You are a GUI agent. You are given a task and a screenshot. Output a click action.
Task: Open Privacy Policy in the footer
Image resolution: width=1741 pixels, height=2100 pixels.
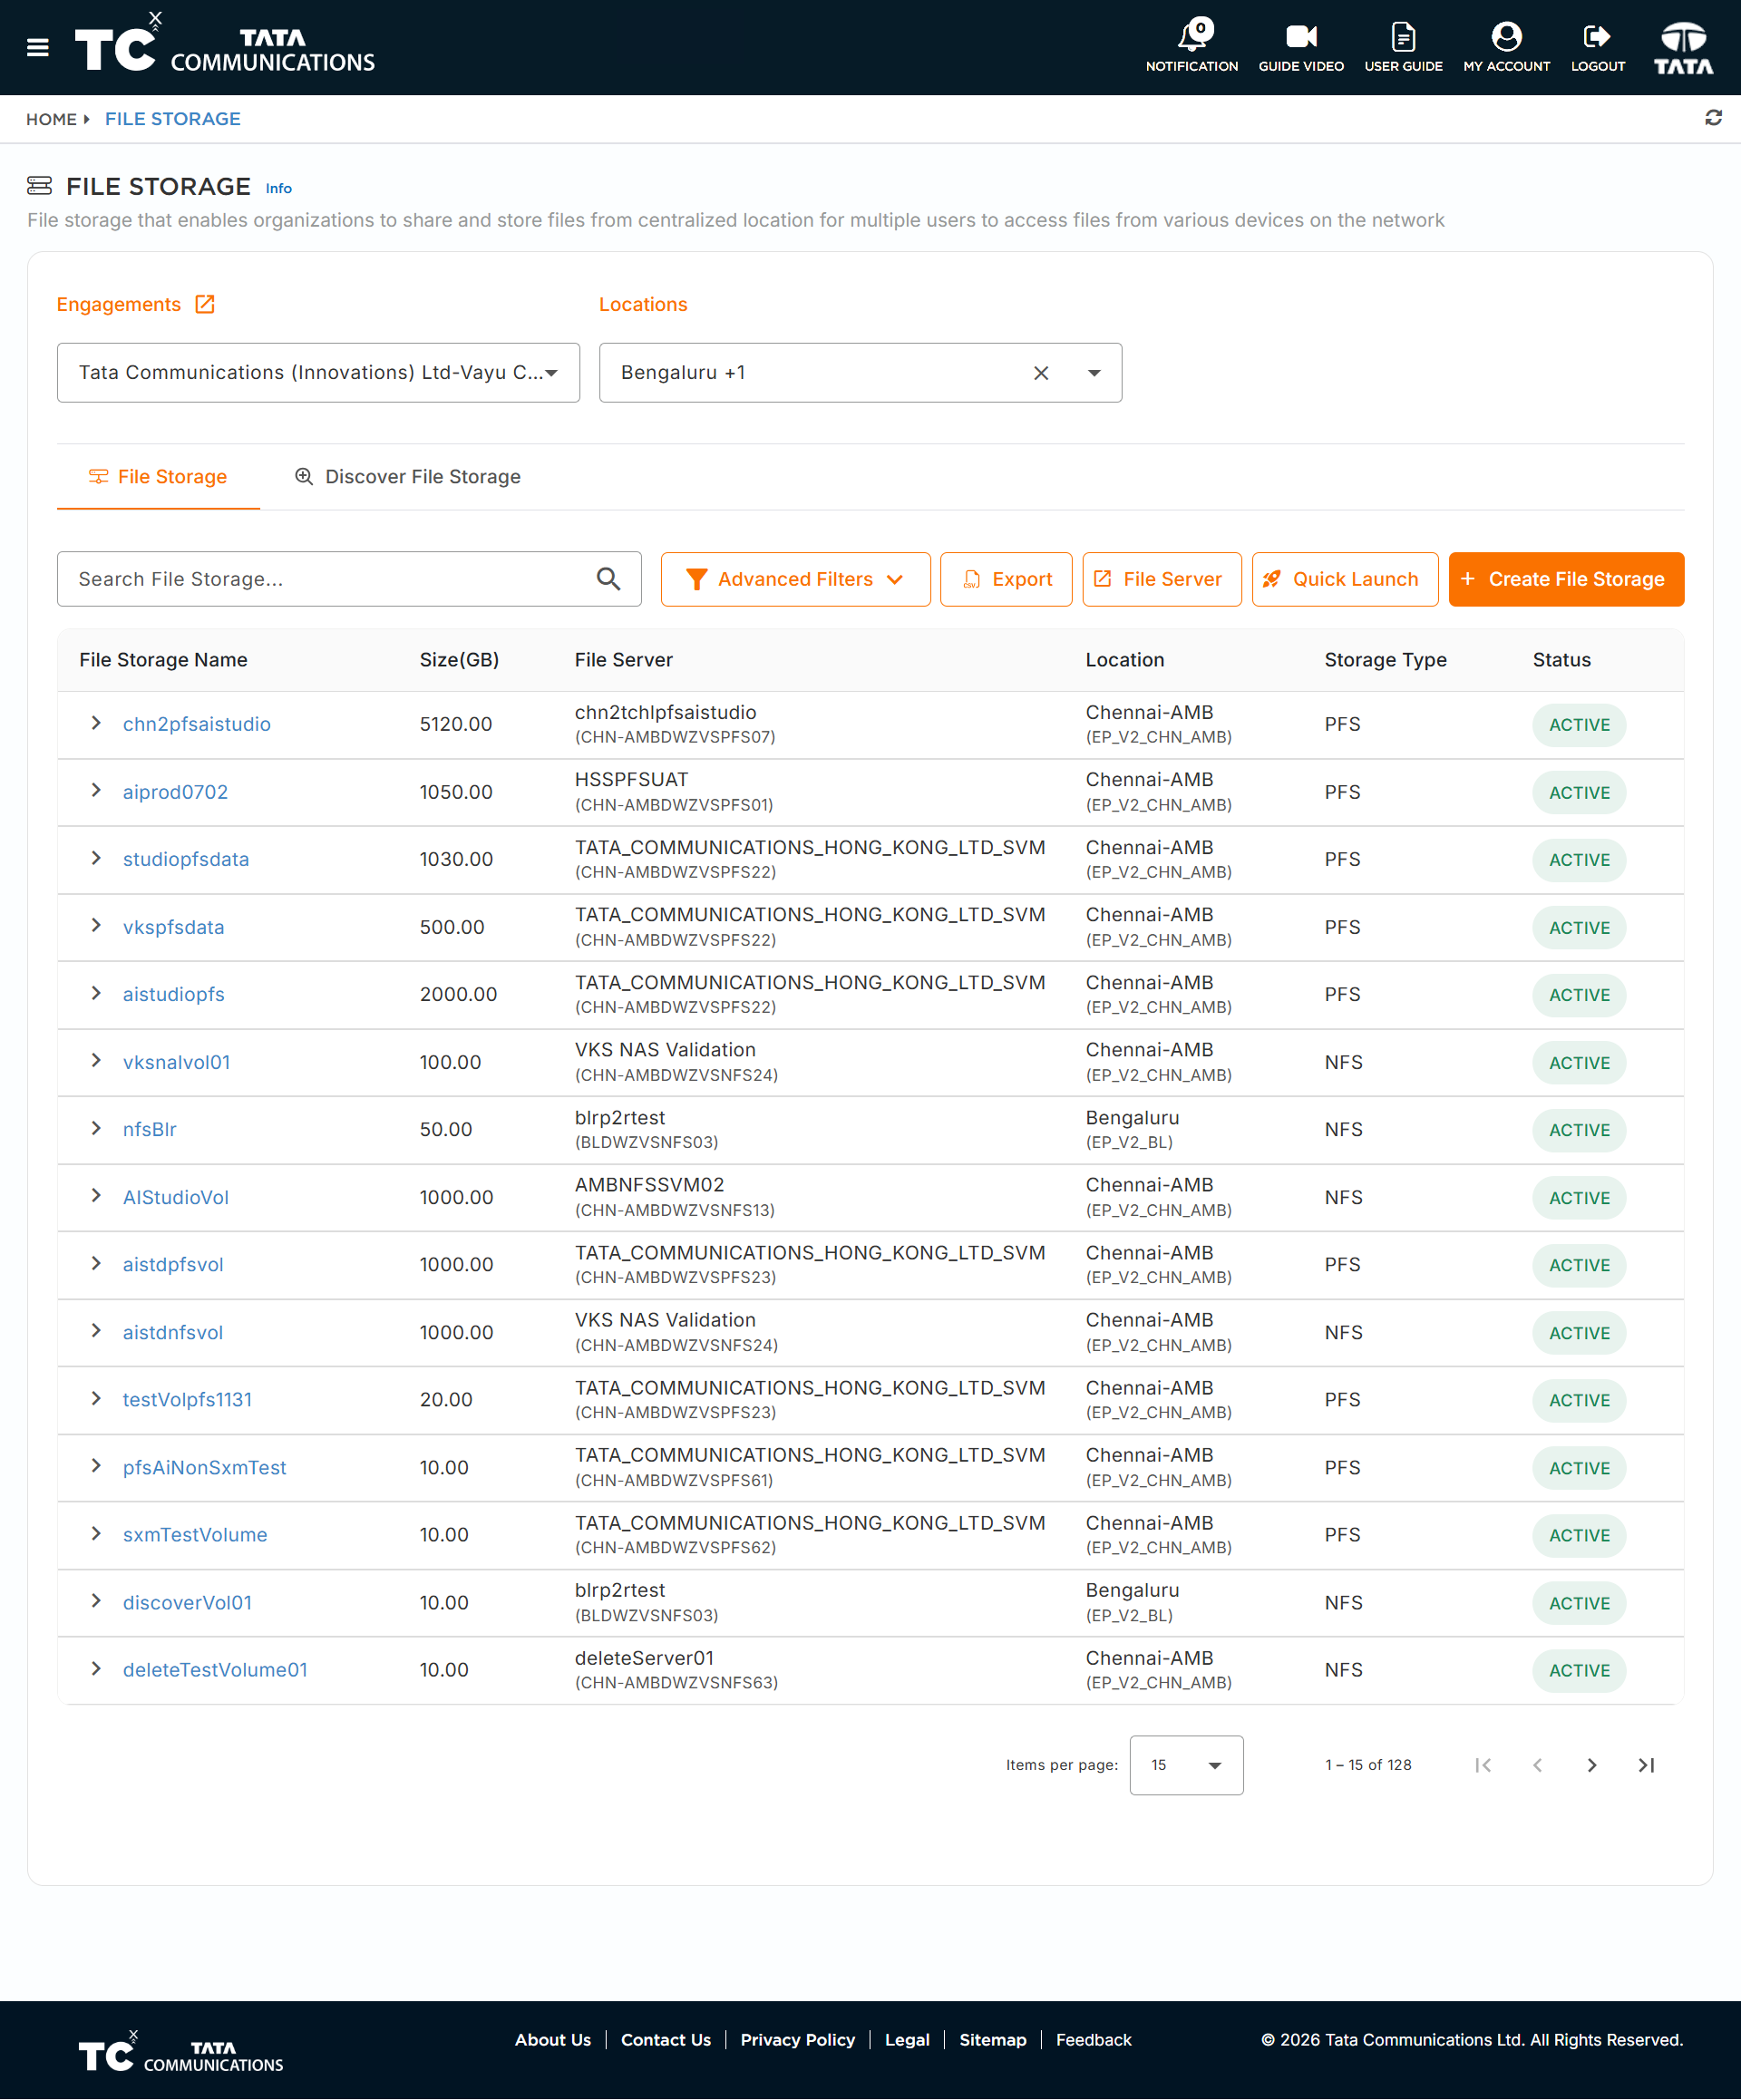pyautogui.click(x=797, y=2040)
